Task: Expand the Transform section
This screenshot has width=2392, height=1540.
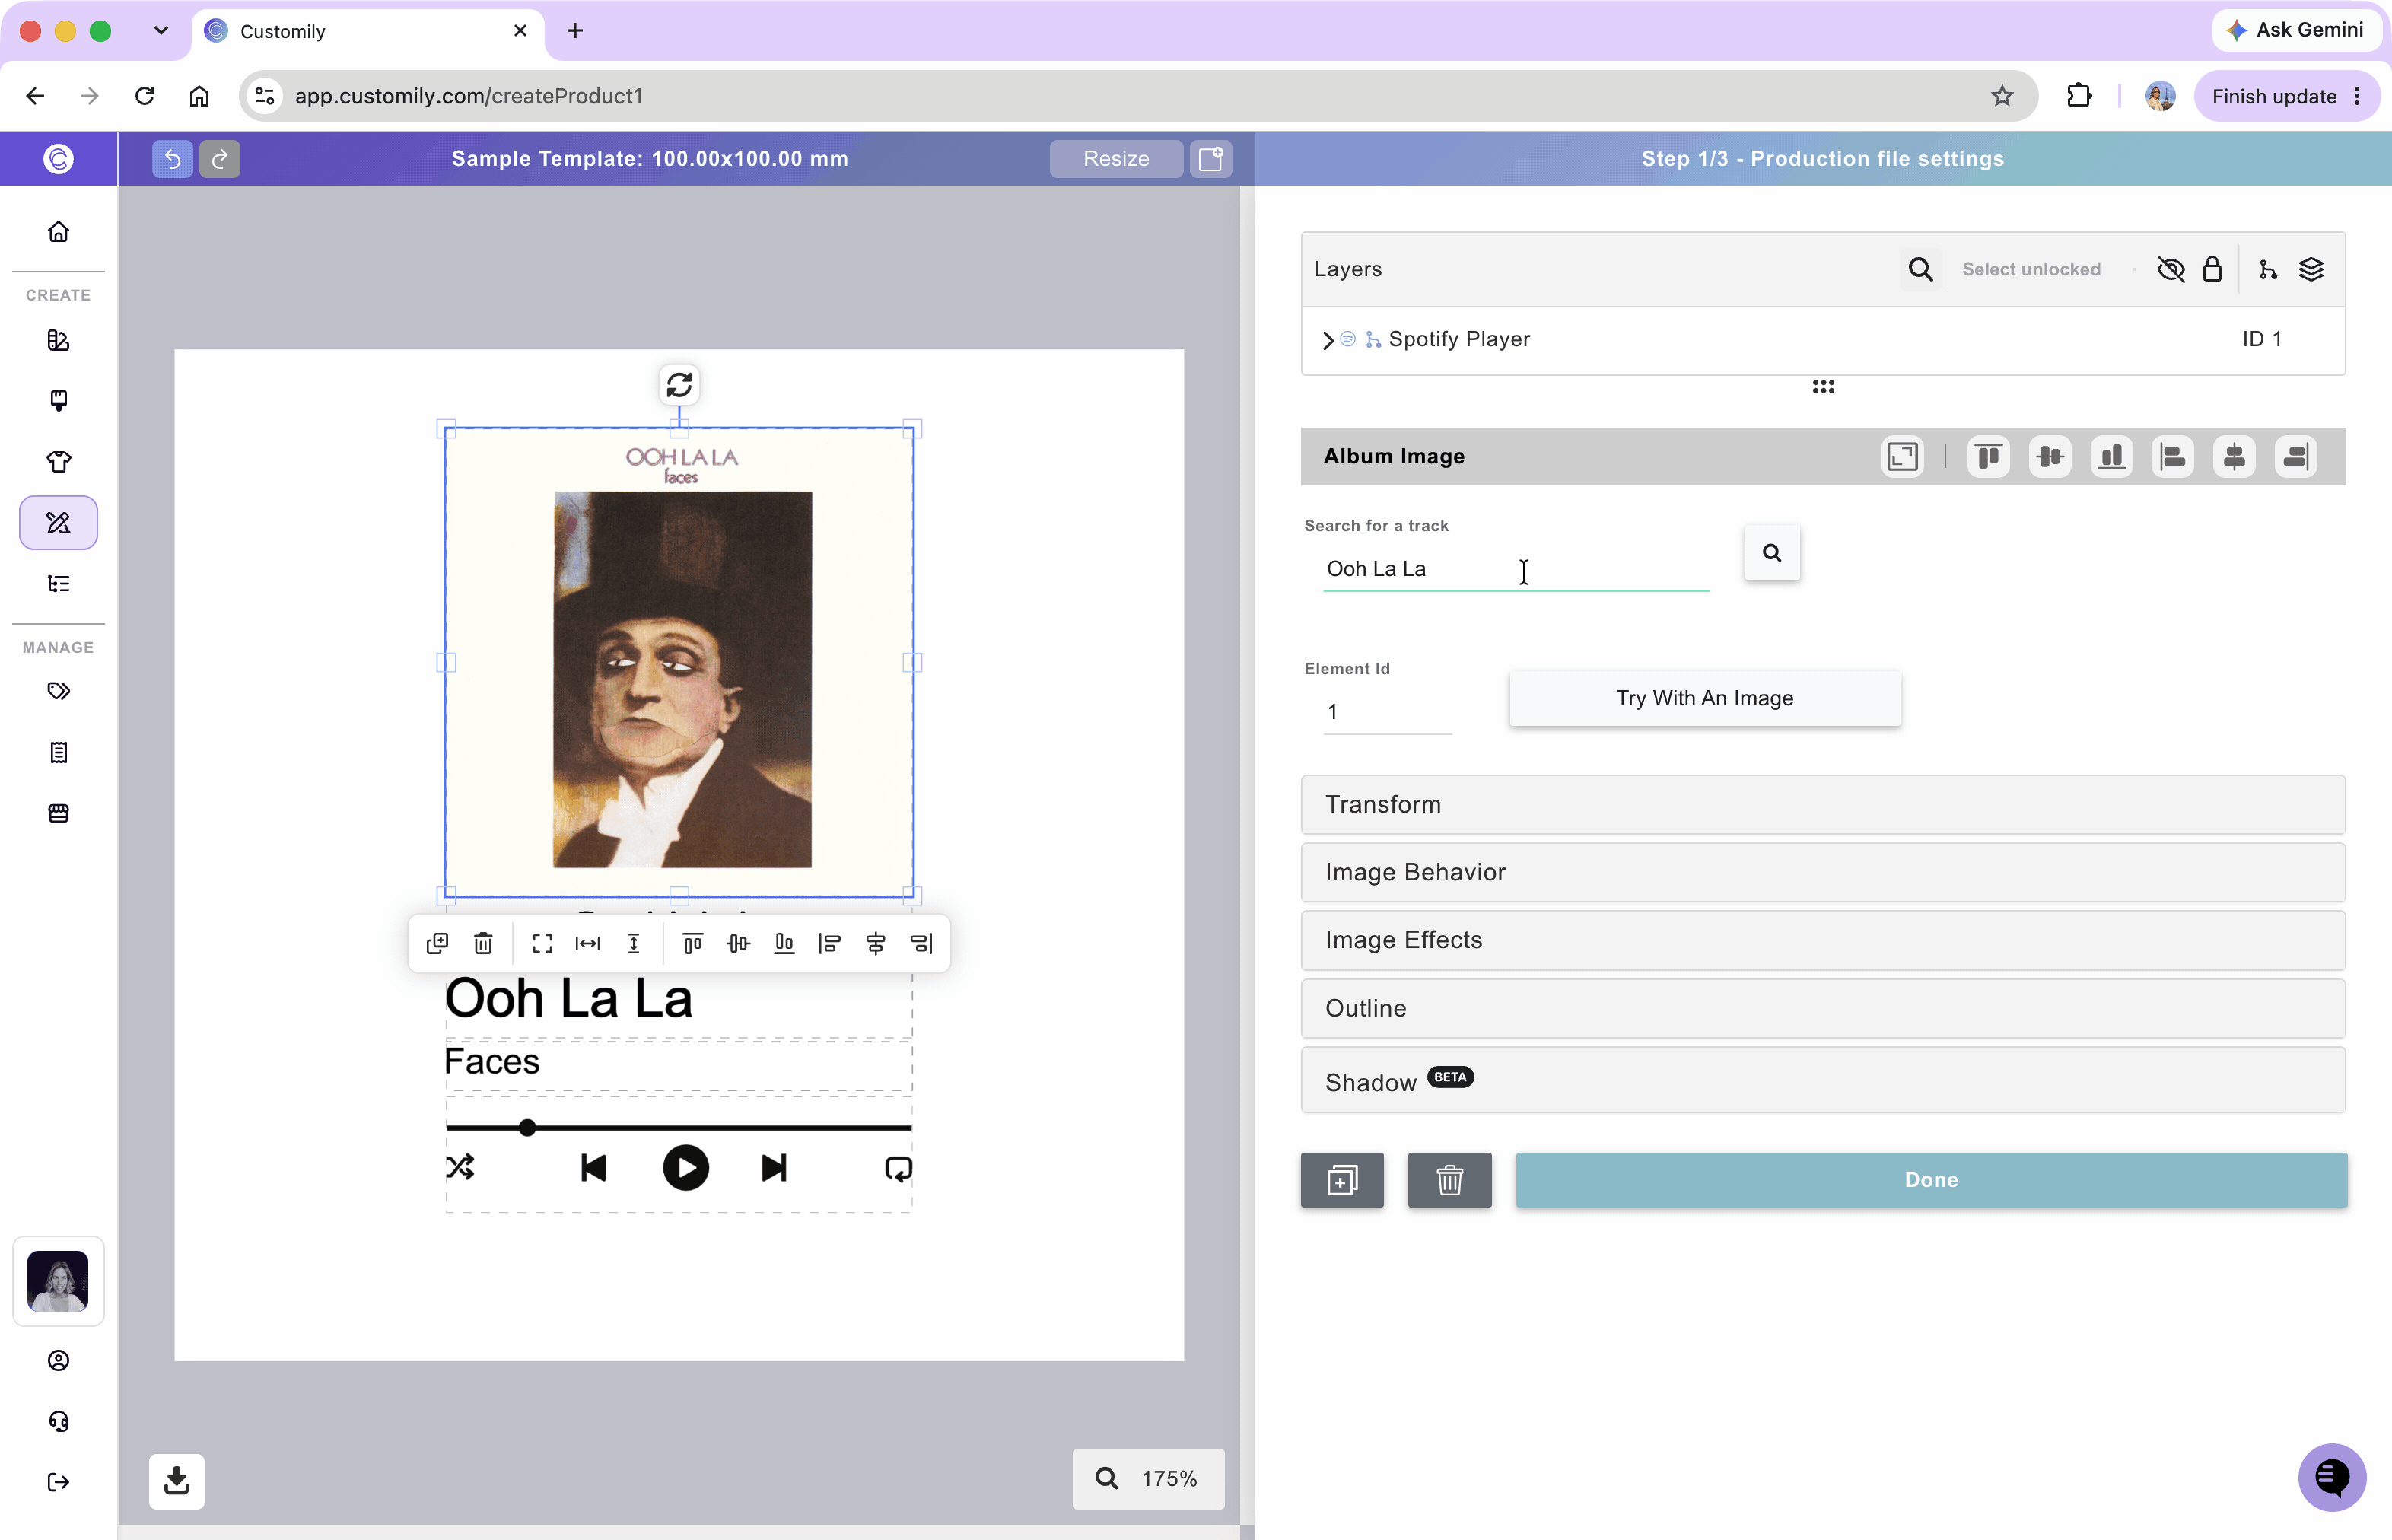Action: click(x=1823, y=805)
